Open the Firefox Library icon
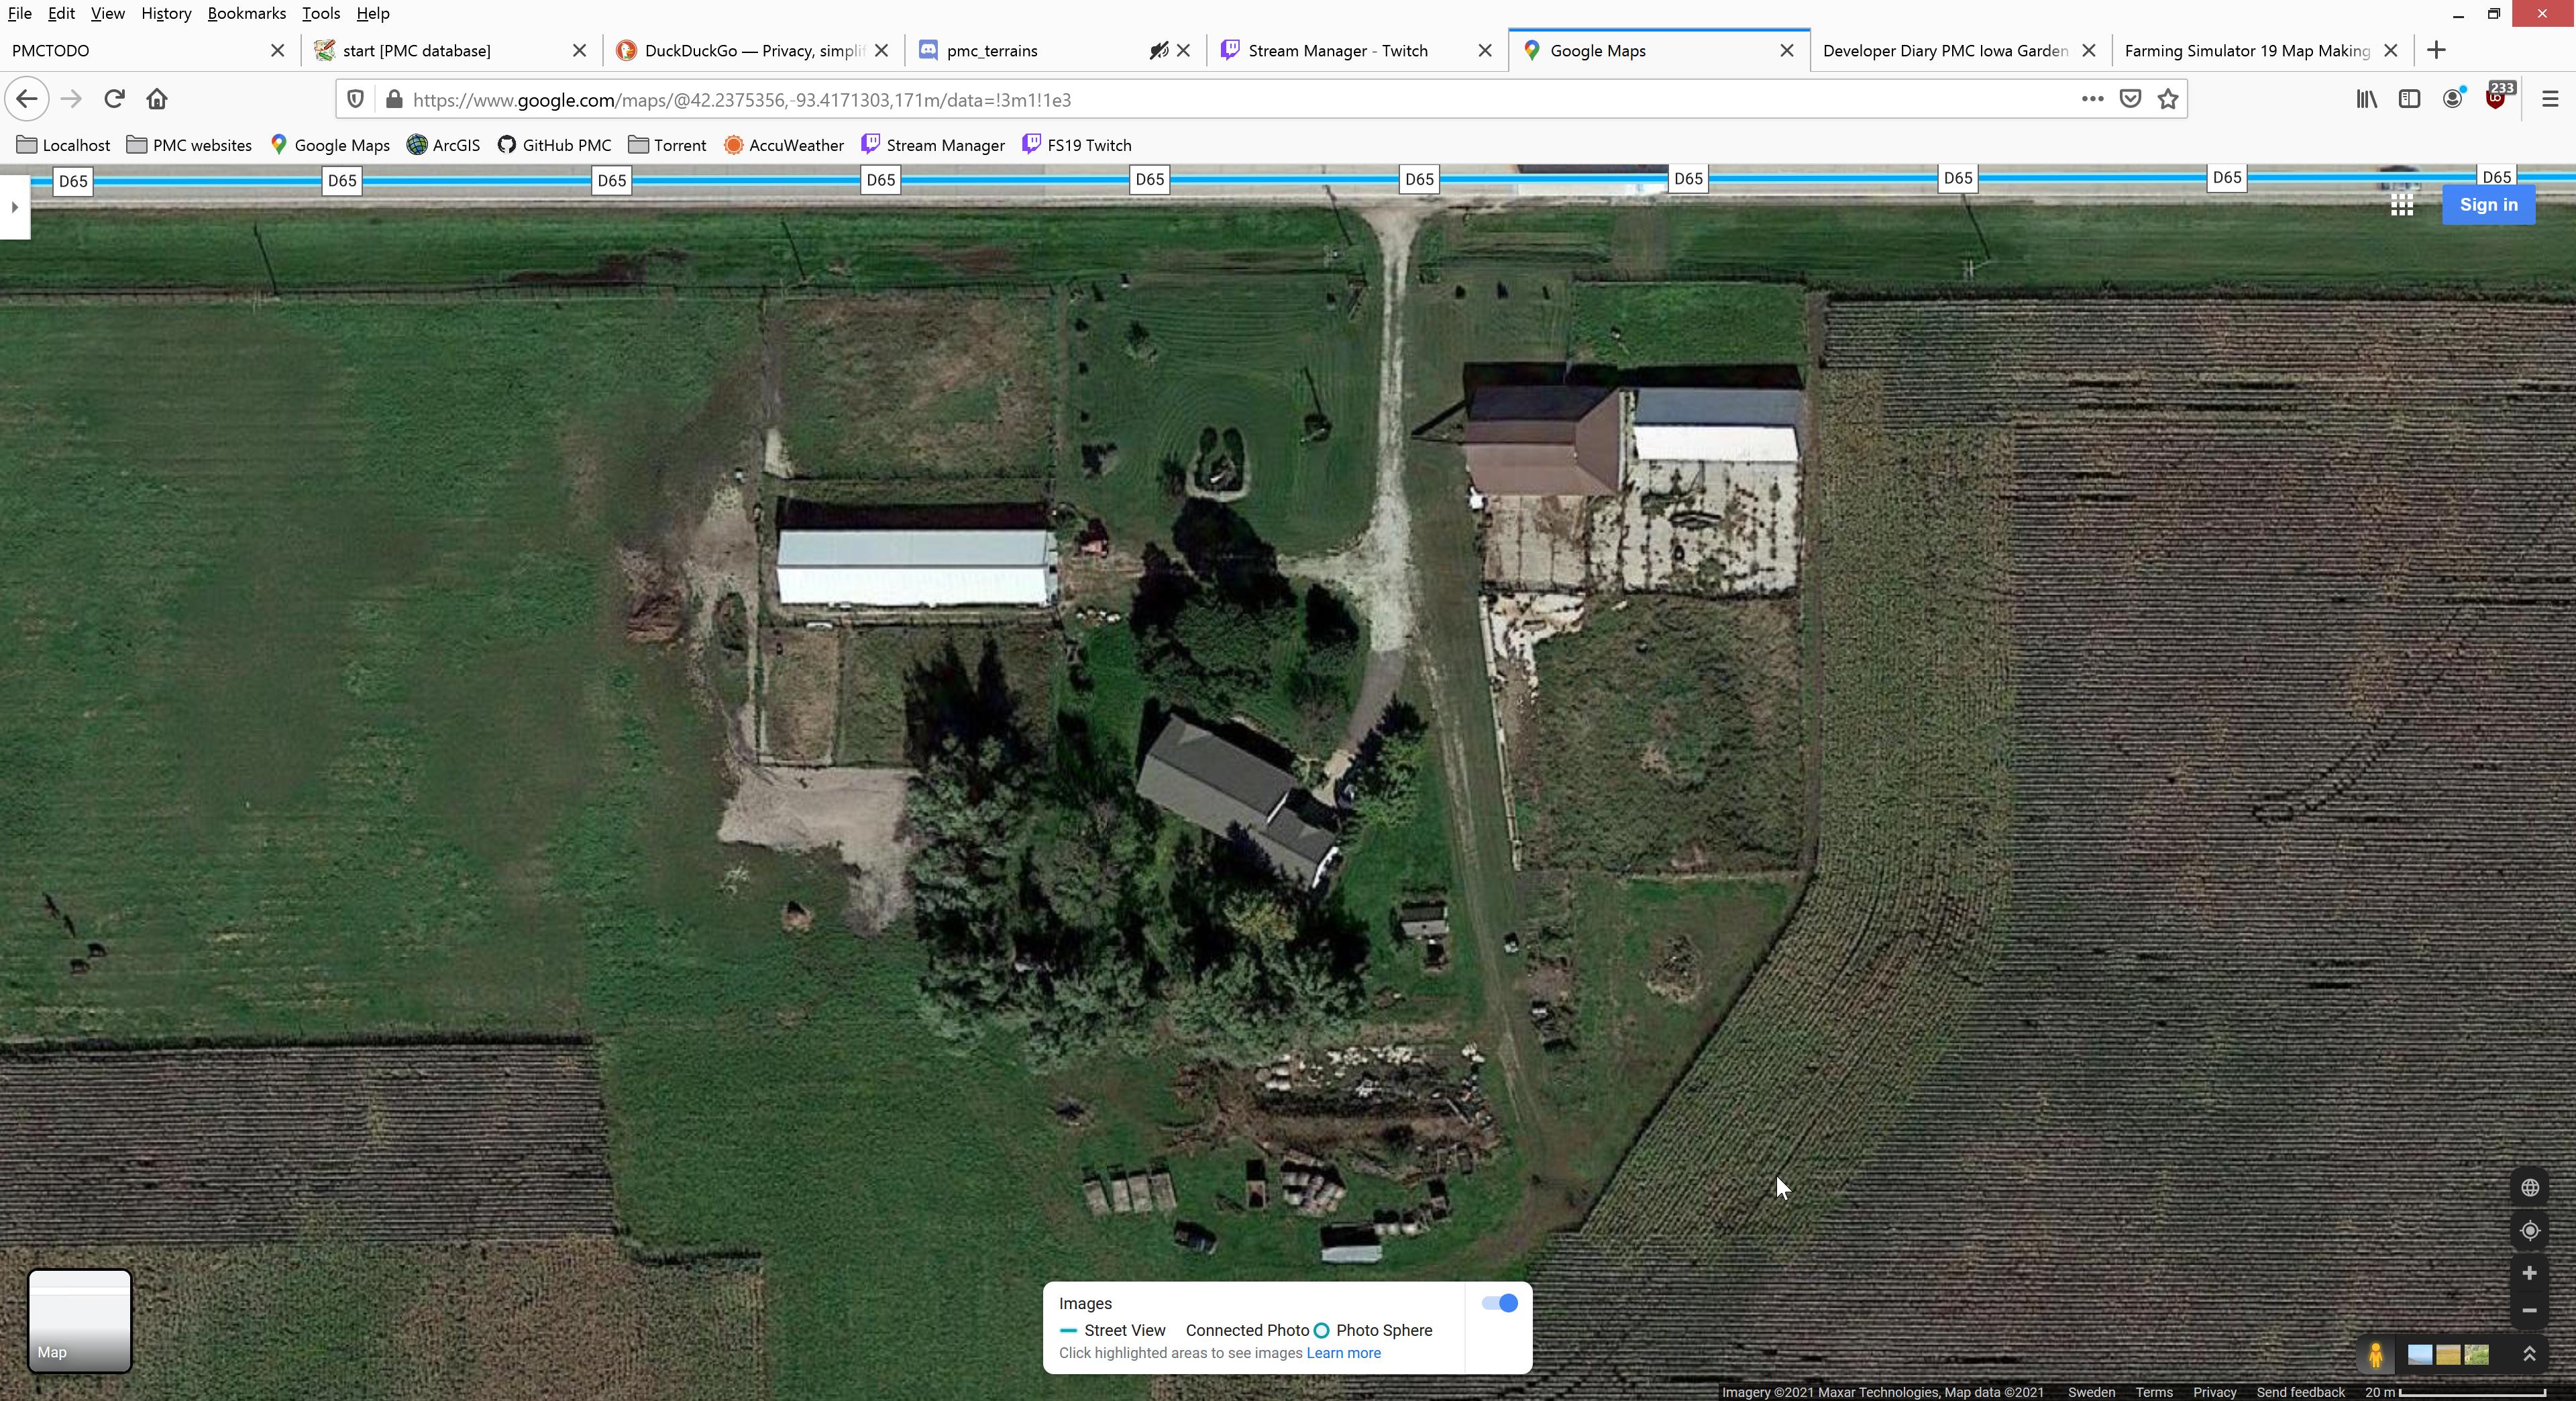Viewport: 2576px width, 1401px height. pyautogui.click(x=2366, y=99)
